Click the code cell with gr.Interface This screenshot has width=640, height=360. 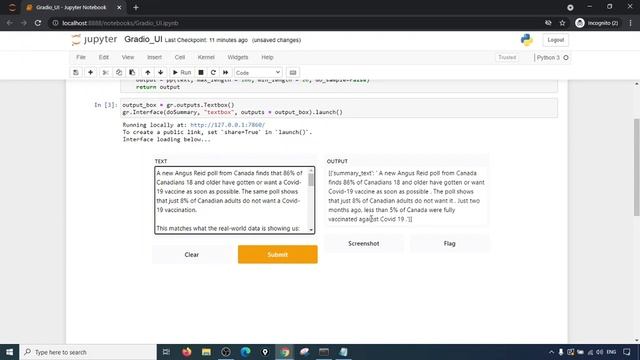pyautogui.click(x=339, y=109)
